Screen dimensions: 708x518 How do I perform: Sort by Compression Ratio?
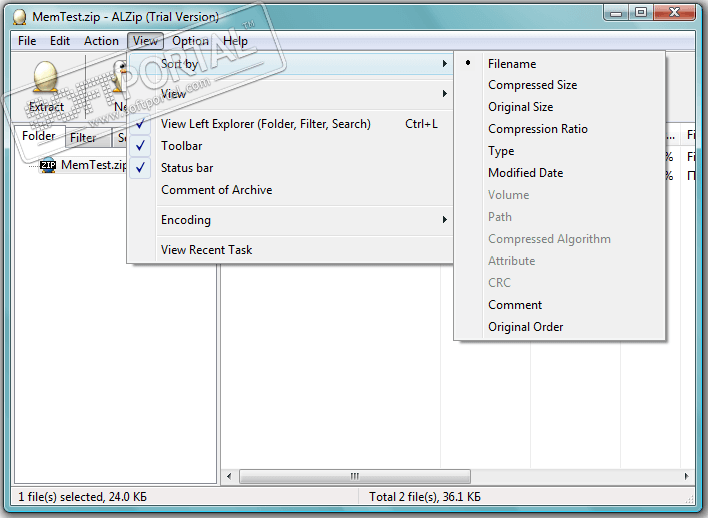(x=559, y=129)
